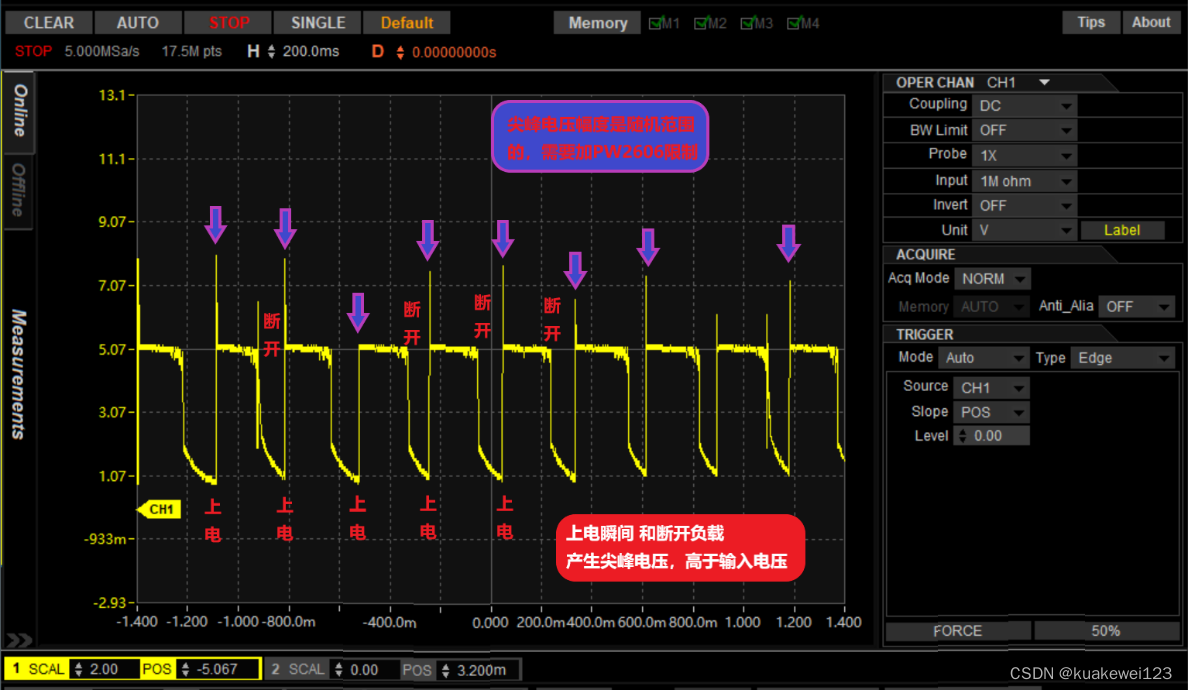The width and height of the screenshot is (1188, 690).
Task: Toggle the M4 memory checkbox
Action: point(794,23)
